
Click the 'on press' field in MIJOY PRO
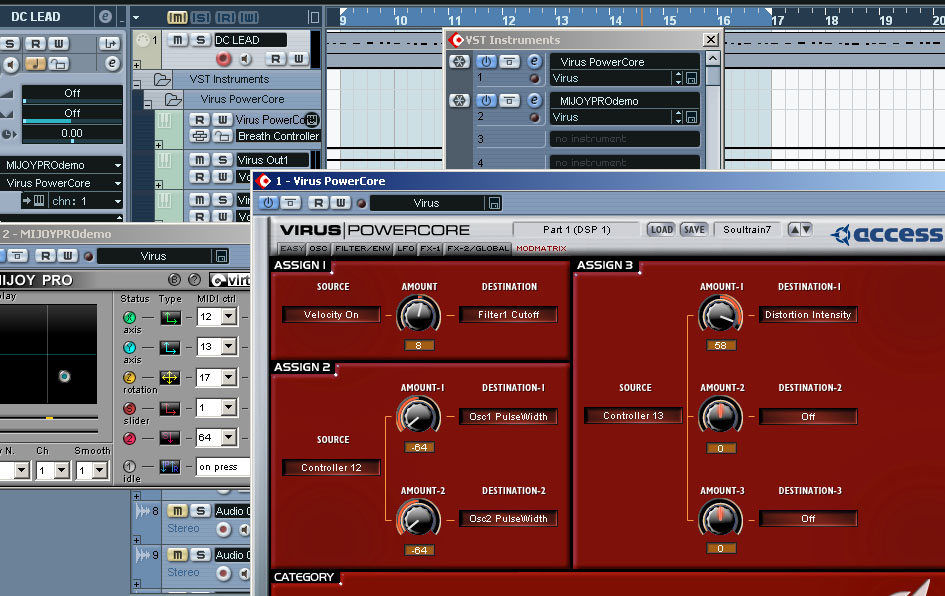pos(223,467)
